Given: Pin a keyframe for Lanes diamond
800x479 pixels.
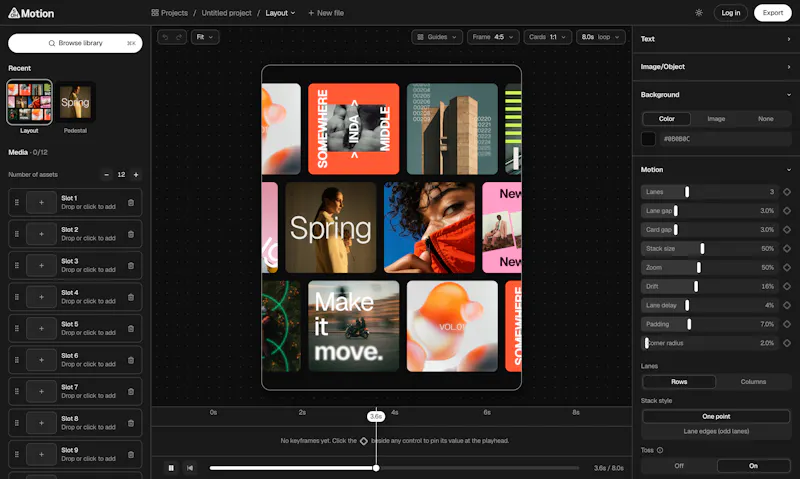Looking at the screenshot, I should (787, 192).
